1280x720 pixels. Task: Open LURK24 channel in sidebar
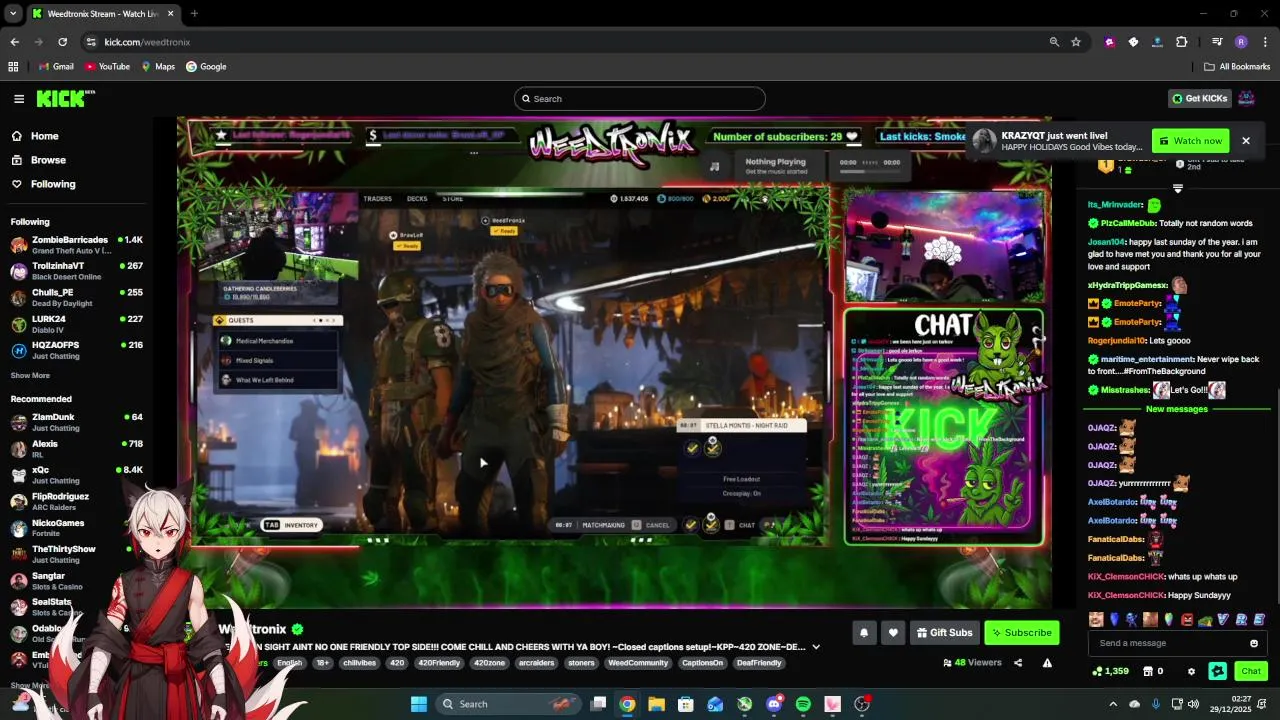(x=77, y=324)
